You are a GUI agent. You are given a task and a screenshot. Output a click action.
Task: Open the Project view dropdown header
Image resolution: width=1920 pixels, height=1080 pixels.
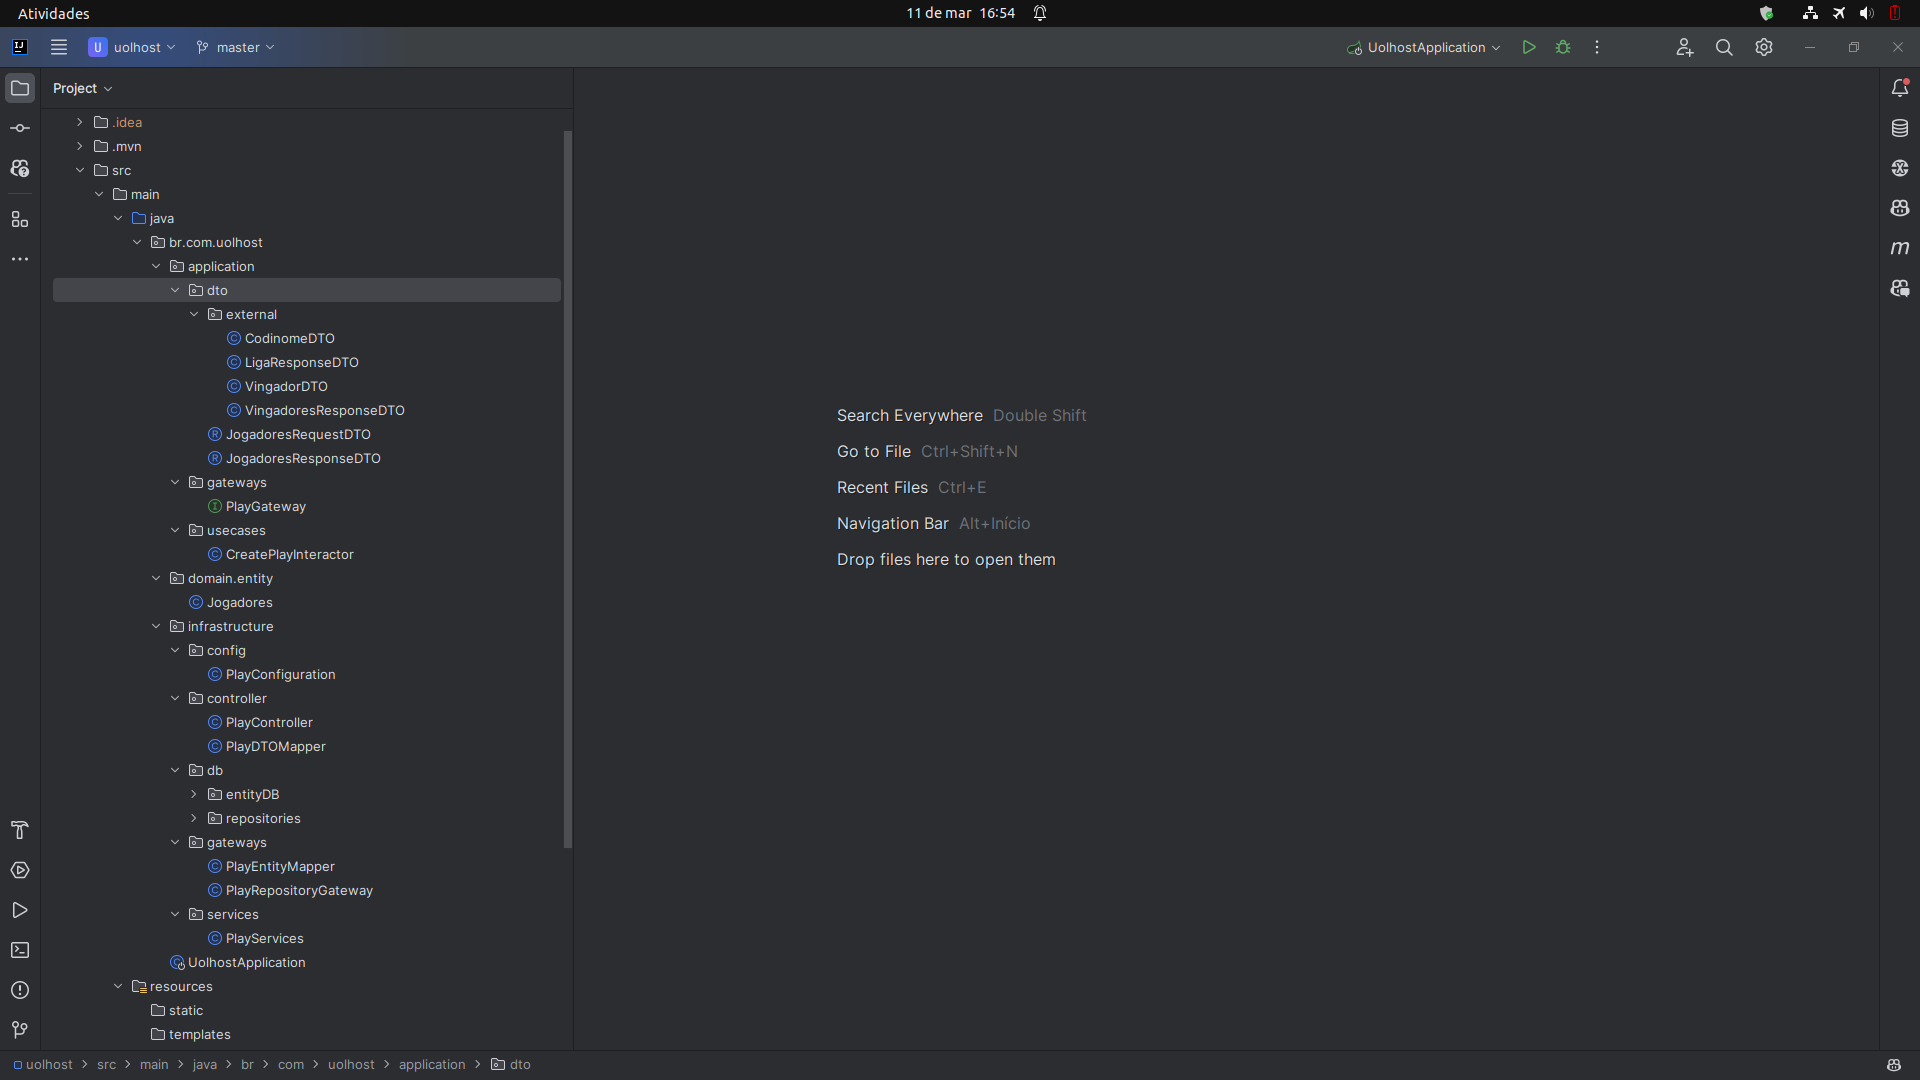[x=82, y=88]
